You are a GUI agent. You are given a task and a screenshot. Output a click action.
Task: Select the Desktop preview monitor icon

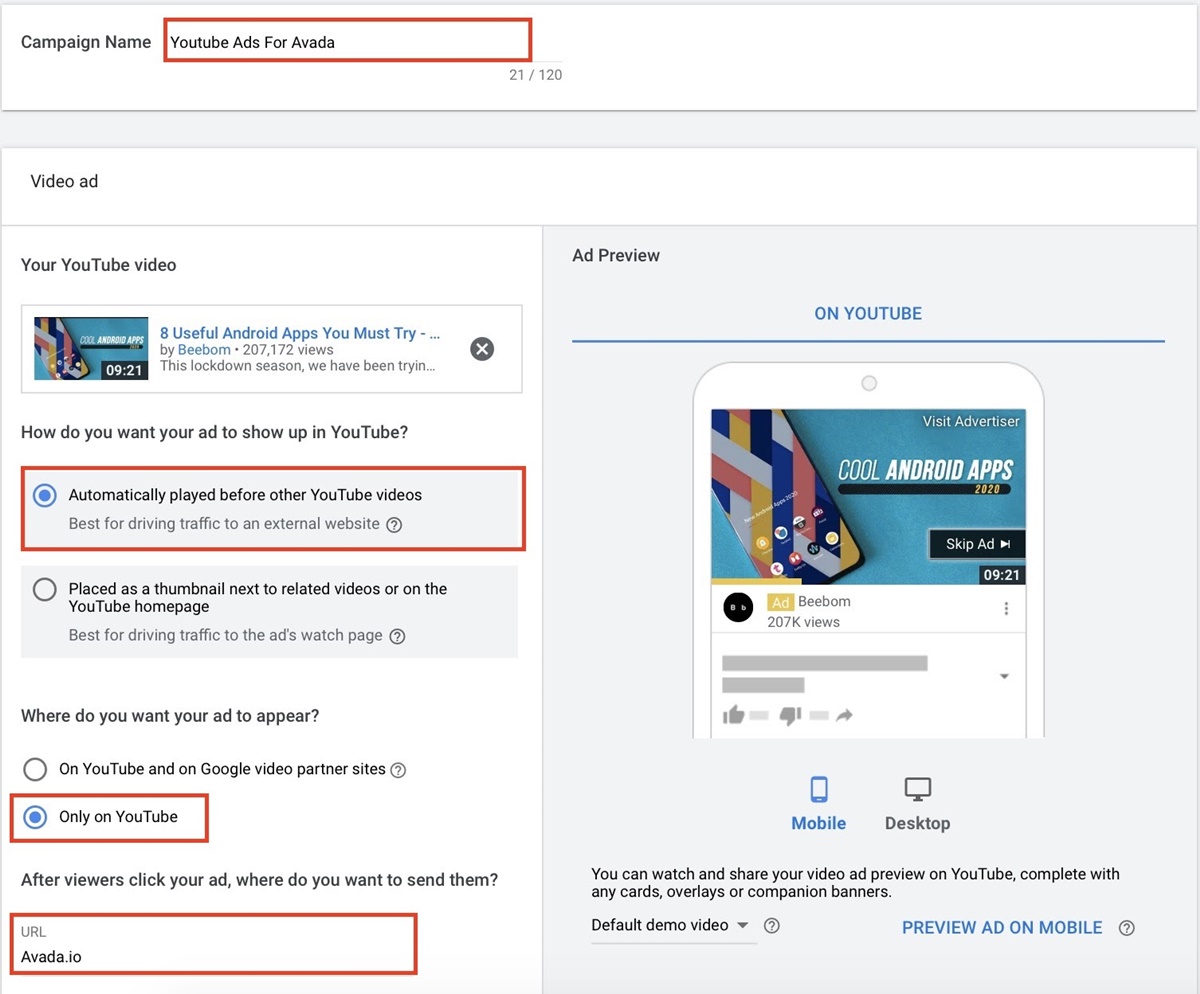pos(917,790)
